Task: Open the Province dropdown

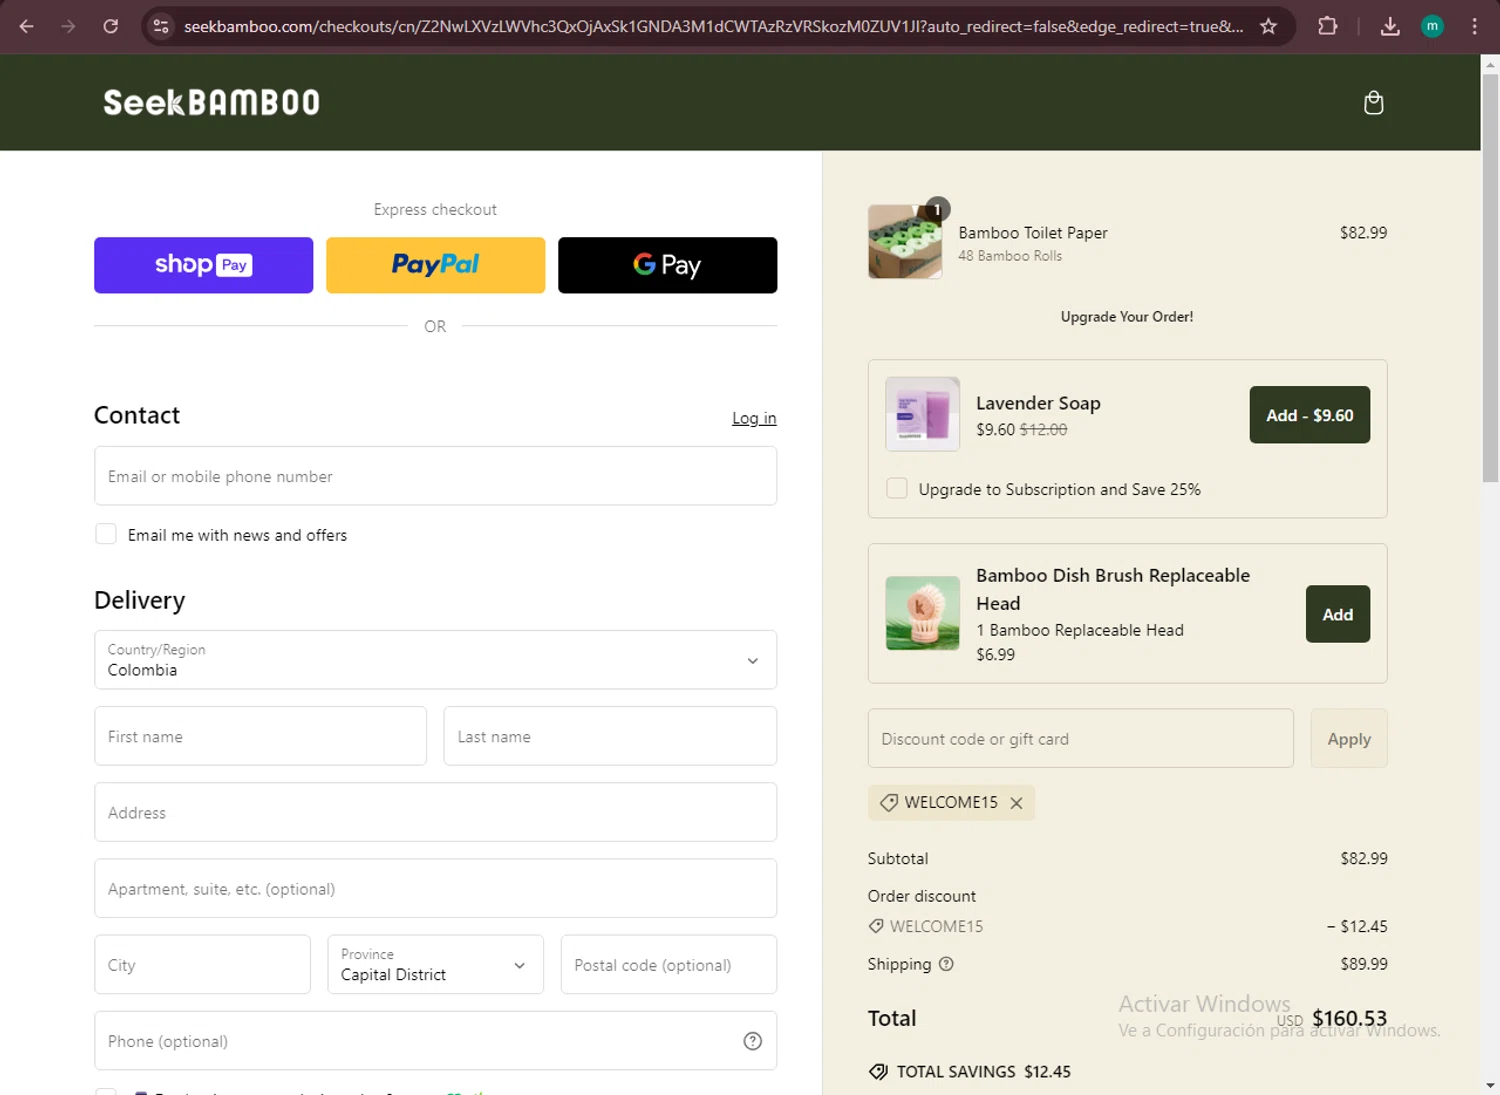Action: pyautogui.click(x=435, y=965)
